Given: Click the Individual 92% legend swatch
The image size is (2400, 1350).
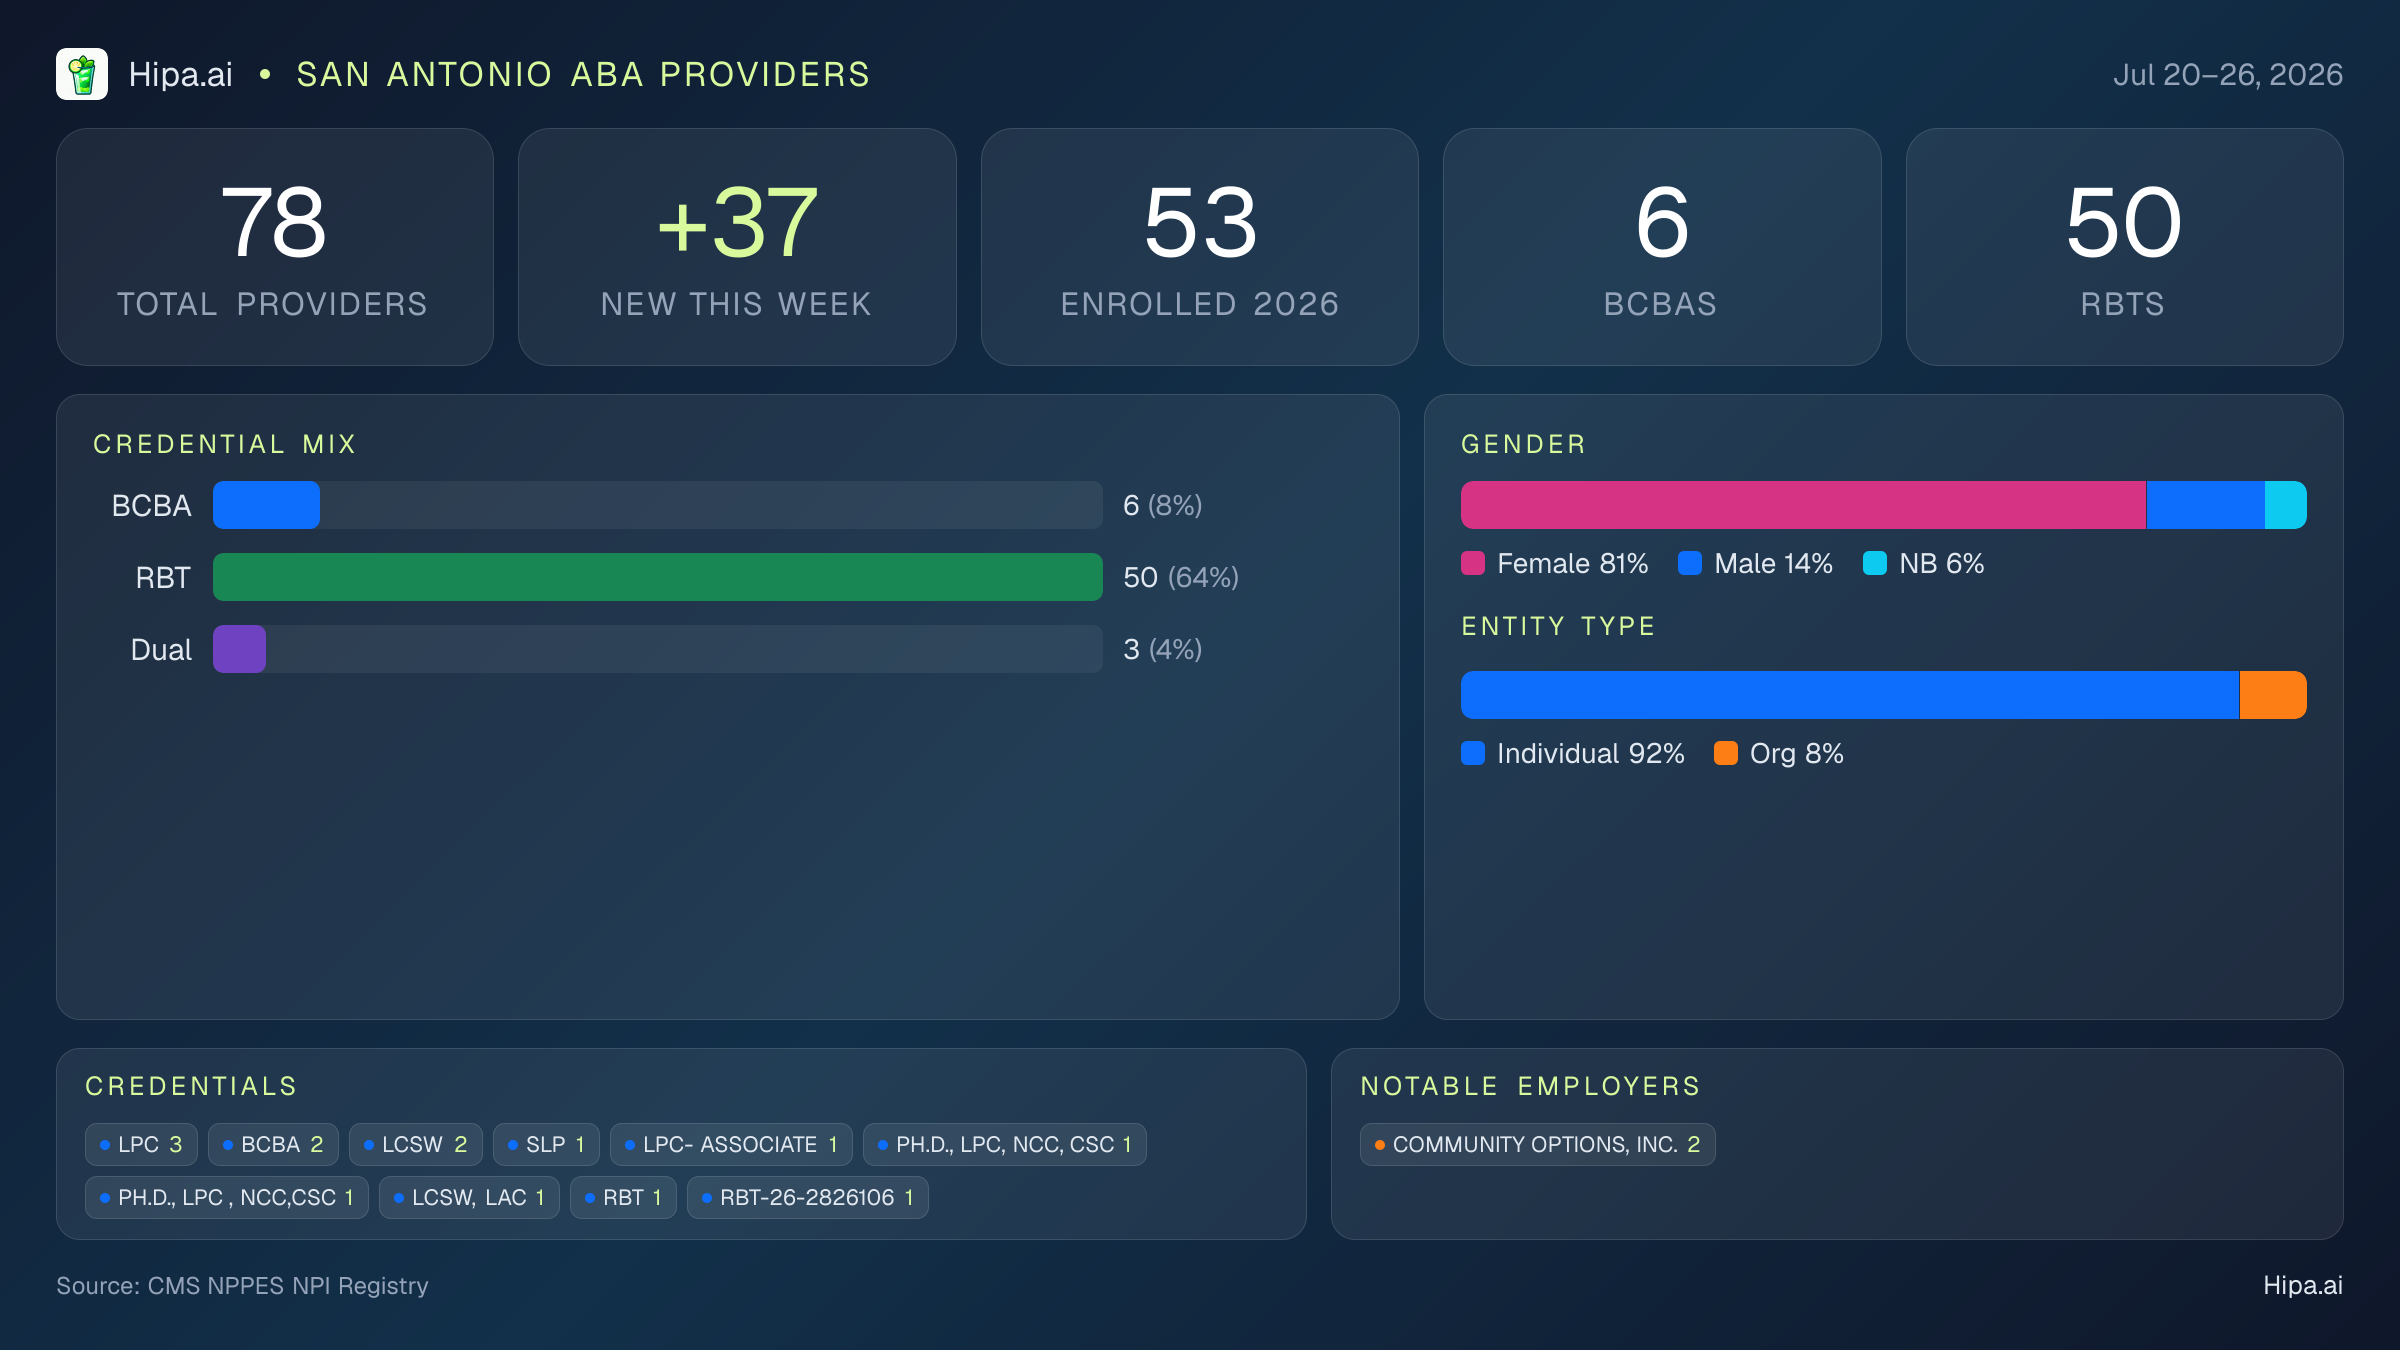Looking at the screenshot, I should (1473, 753).
